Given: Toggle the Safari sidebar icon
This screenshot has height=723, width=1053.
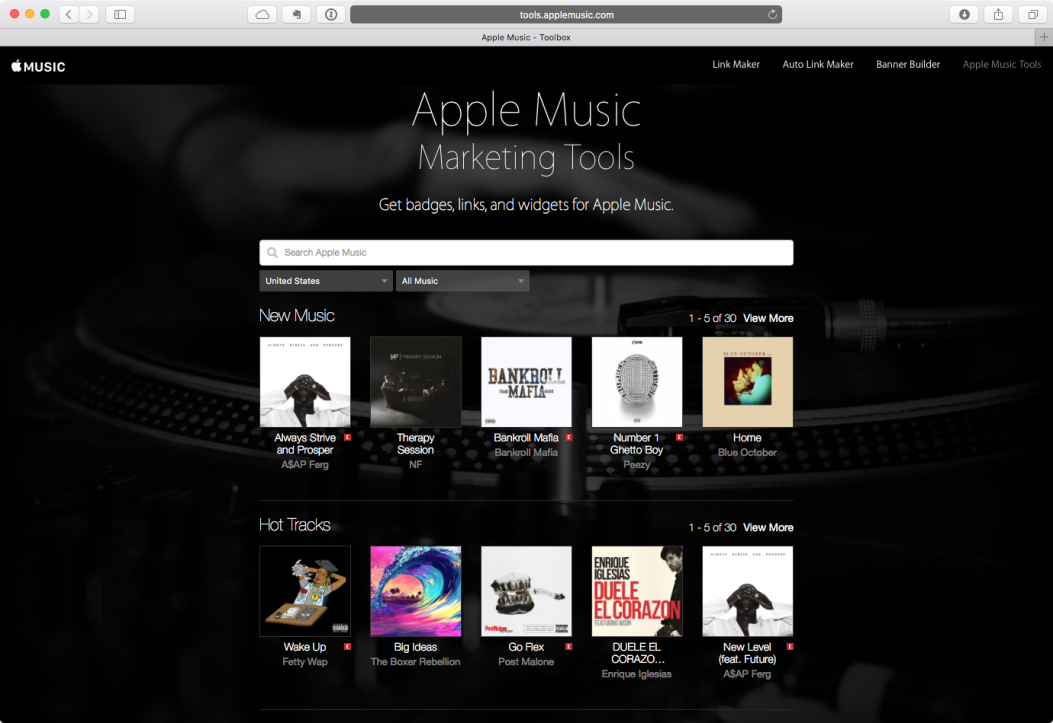Looking at the screenshot, I should (120, 14).
